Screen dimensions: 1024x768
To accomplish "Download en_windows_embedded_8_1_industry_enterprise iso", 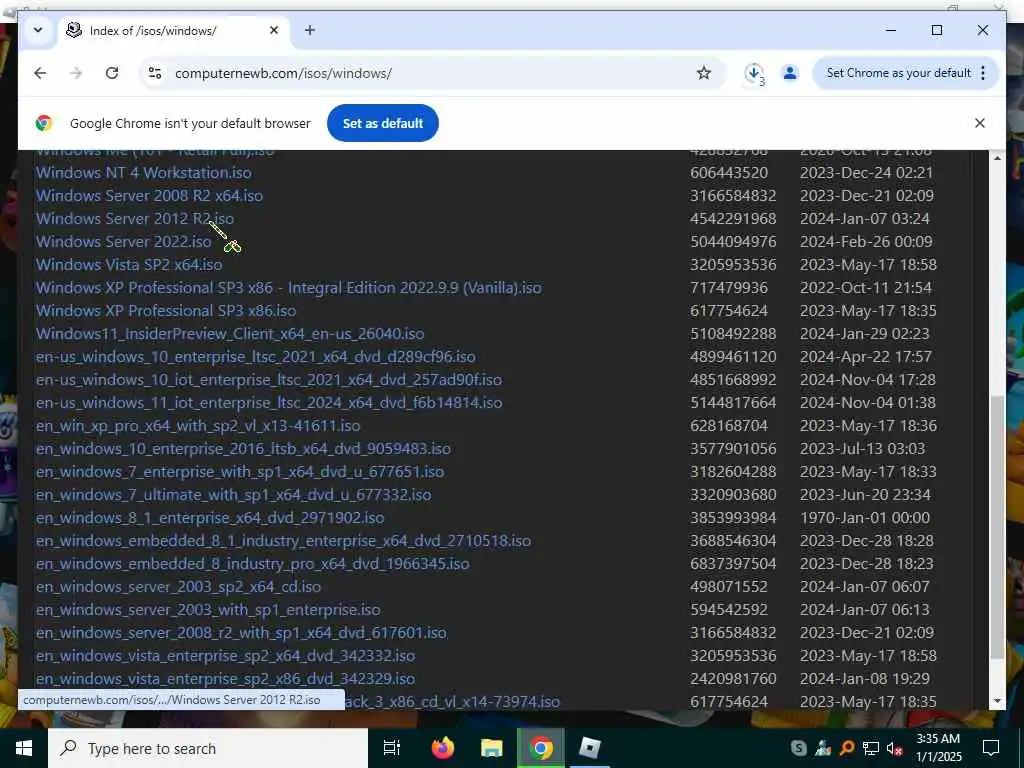I will tap(283, 541).
